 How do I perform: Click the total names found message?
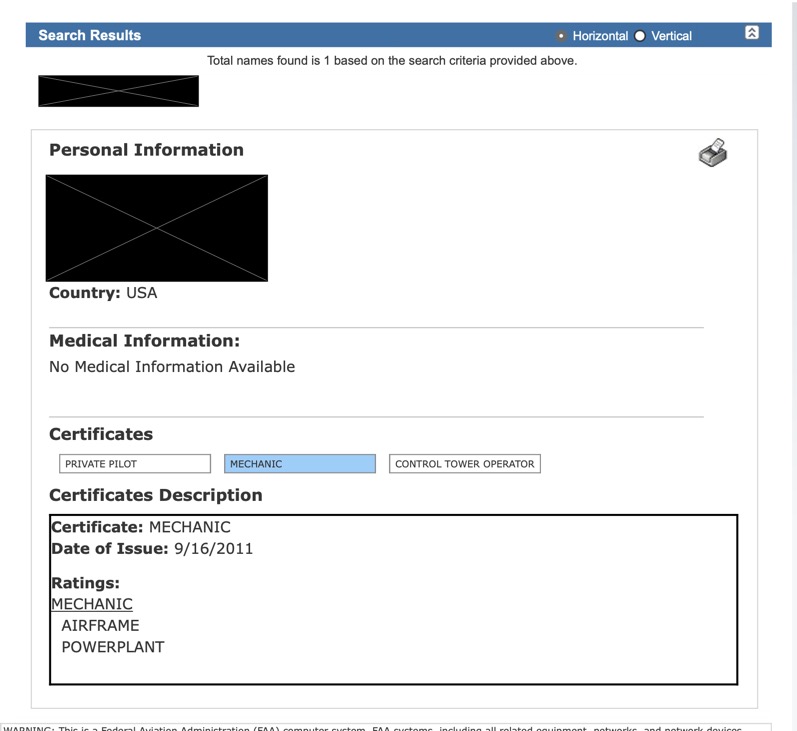(392, 61)
